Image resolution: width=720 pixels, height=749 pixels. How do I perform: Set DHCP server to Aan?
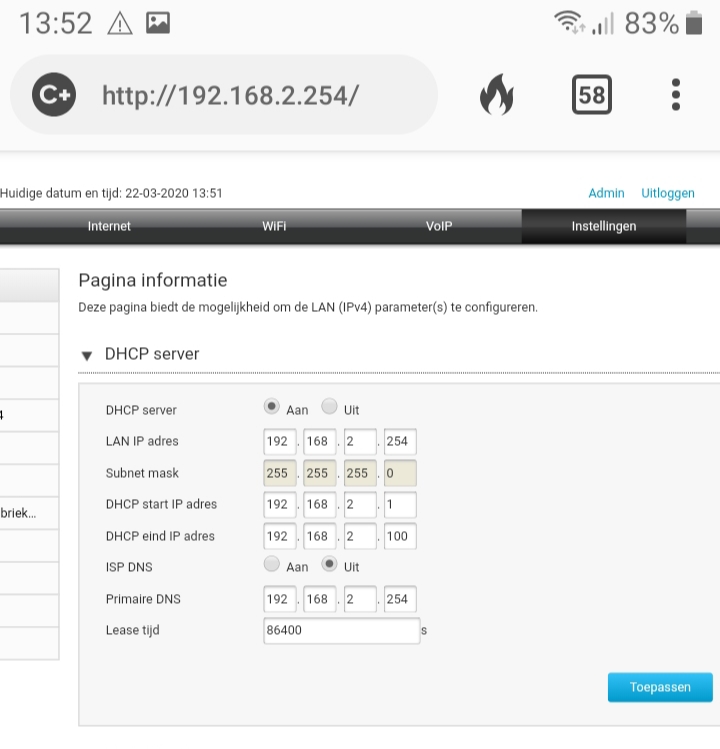[271, 407]
